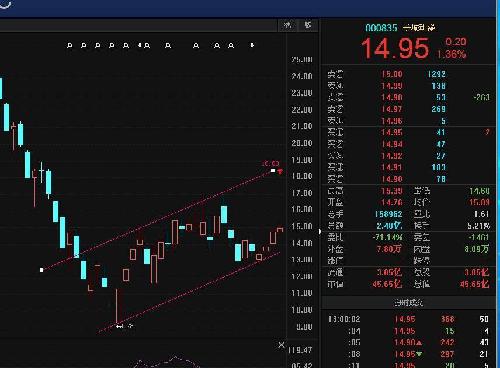Open the time-and-sales section header tab
This screenshot has height=368, width=500.
click(x=408, y=303)
